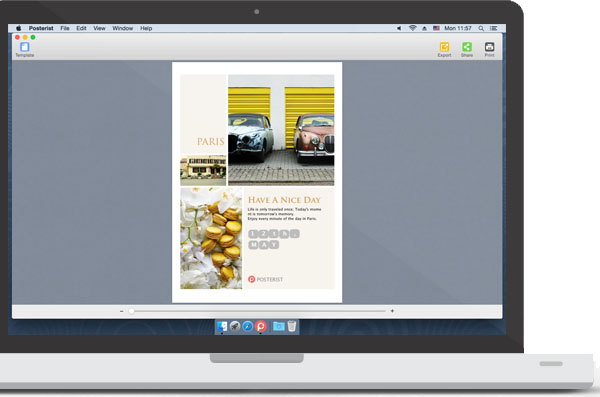
Task: Open Posterist from the Dock
Action: (x=261, y=326)
